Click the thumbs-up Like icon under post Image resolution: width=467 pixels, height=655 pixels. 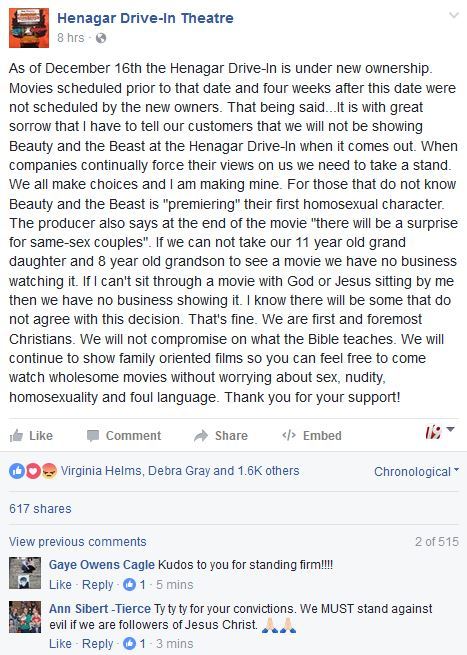(x=16, y=436)
